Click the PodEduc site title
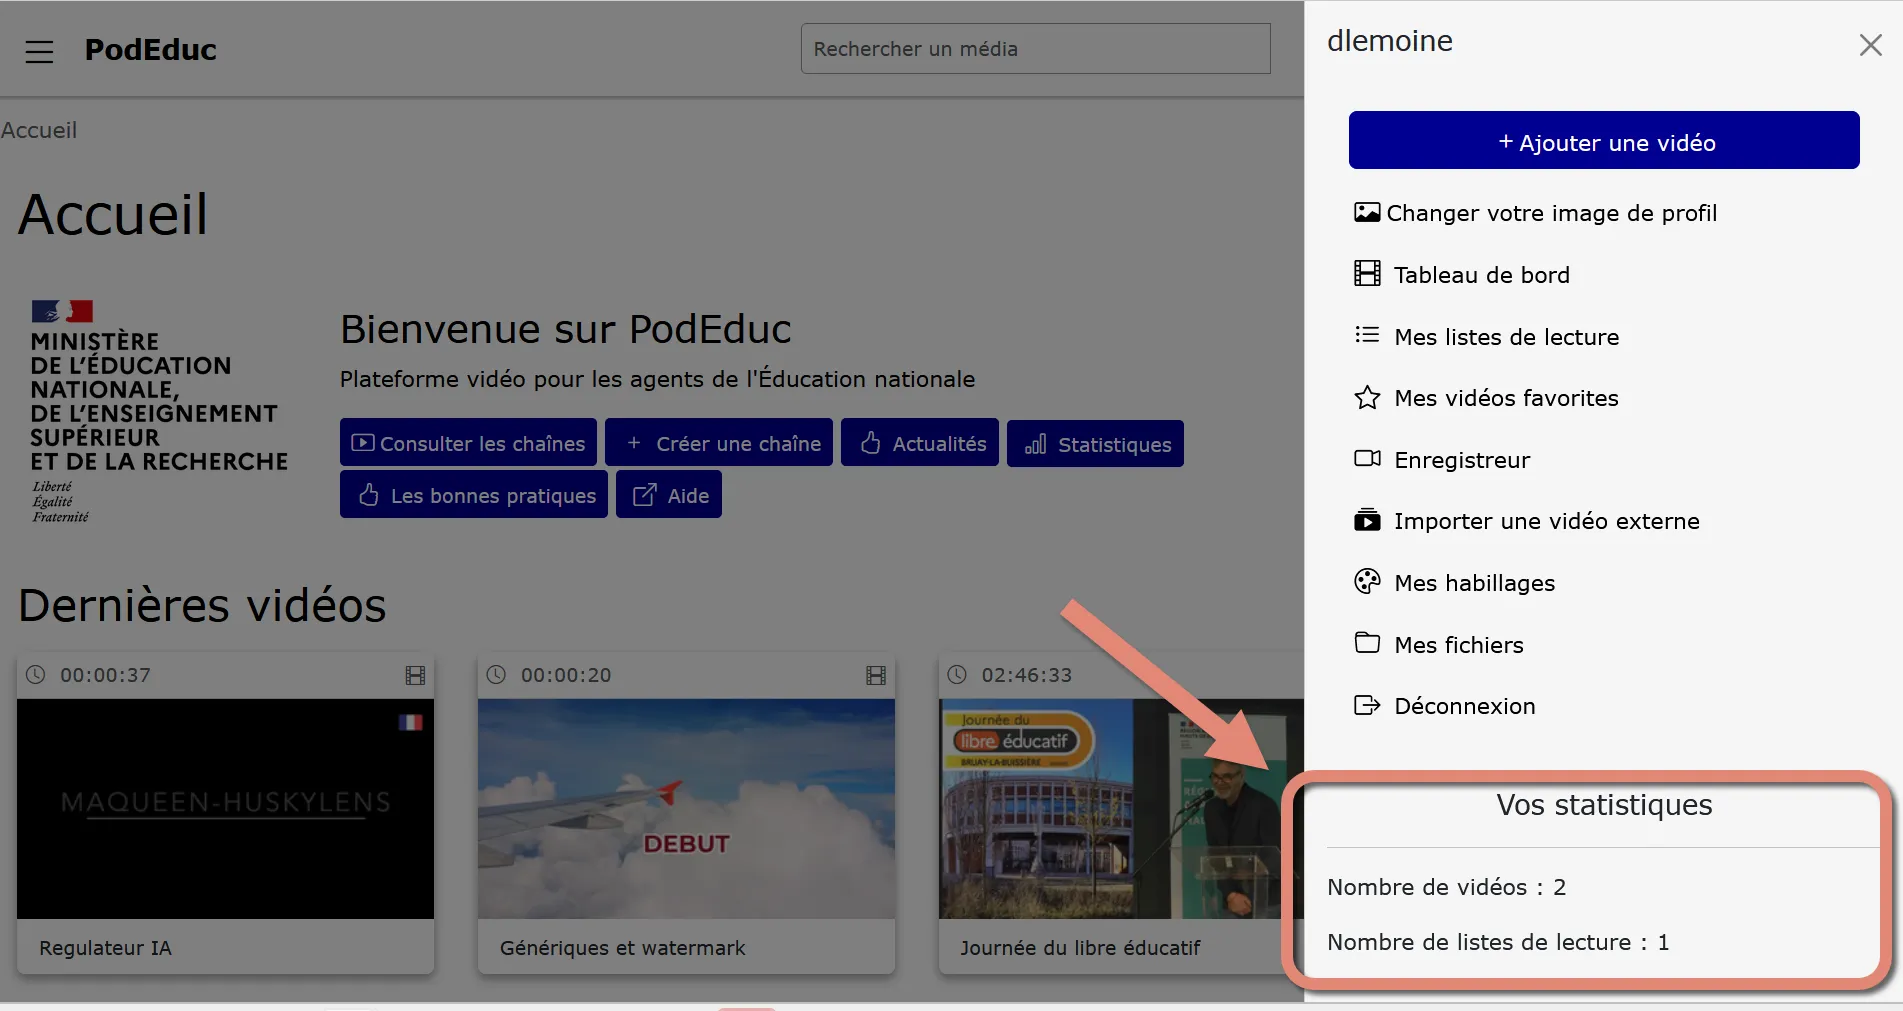The height and width of the screenshot is (1011, 1903). (150, 50)
